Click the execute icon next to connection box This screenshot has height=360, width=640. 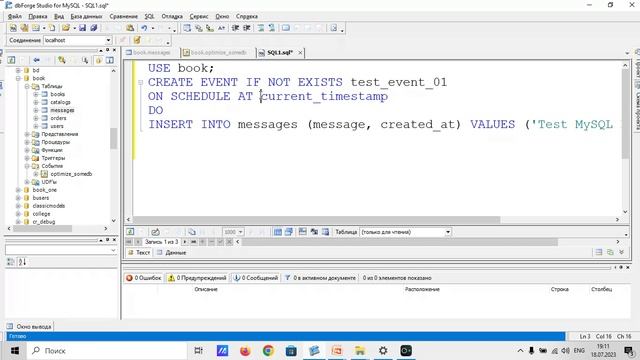[137, 40]
